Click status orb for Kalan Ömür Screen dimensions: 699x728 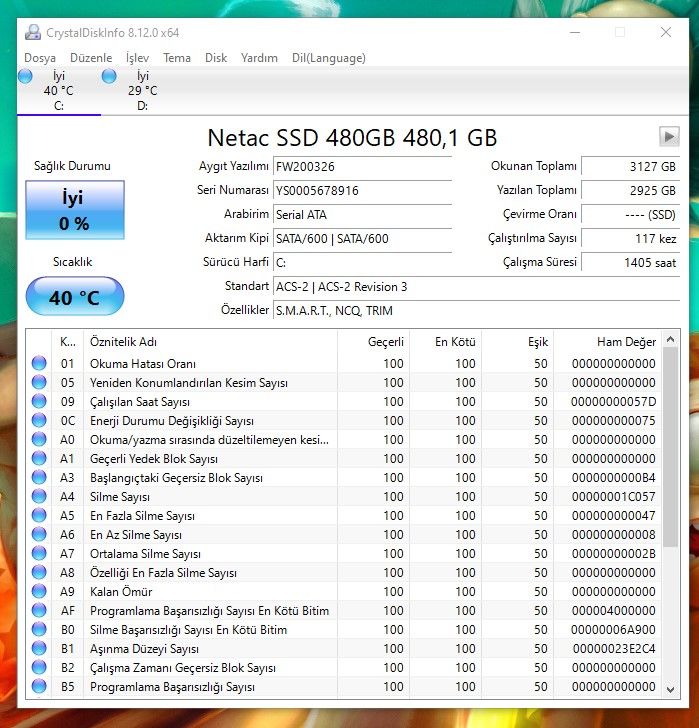[39, 592]
